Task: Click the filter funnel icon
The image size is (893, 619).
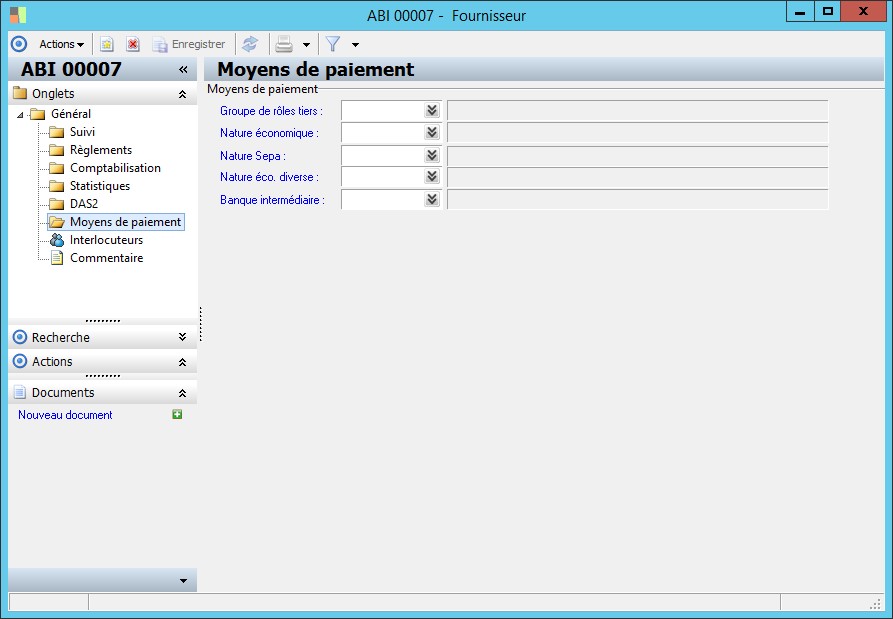Action: point(333,44)
